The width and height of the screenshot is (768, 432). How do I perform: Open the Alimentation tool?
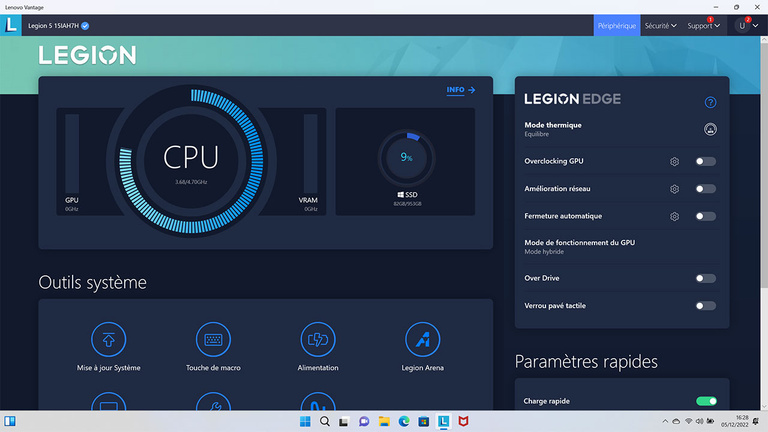(318, 347)
